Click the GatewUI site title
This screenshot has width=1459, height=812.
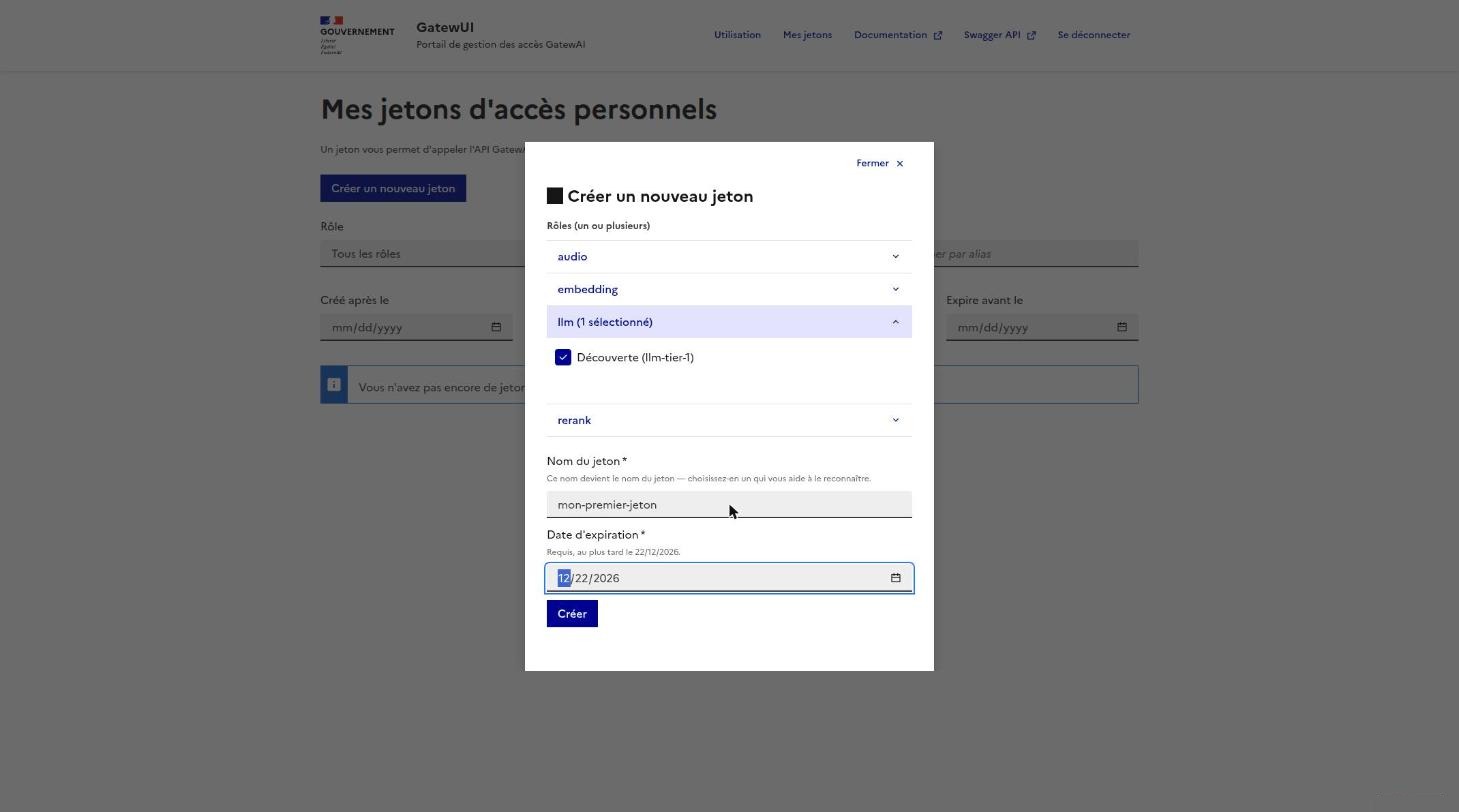pyautogui.click(x=445, y=27)
